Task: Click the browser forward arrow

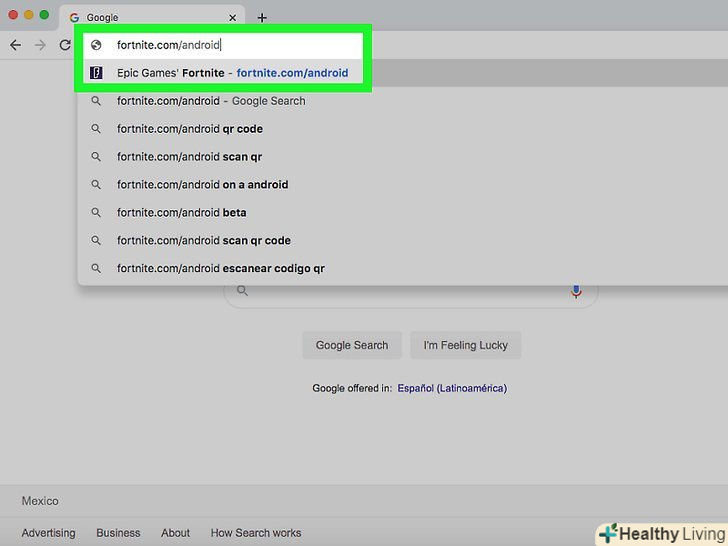Action: [x=40, y=45]
